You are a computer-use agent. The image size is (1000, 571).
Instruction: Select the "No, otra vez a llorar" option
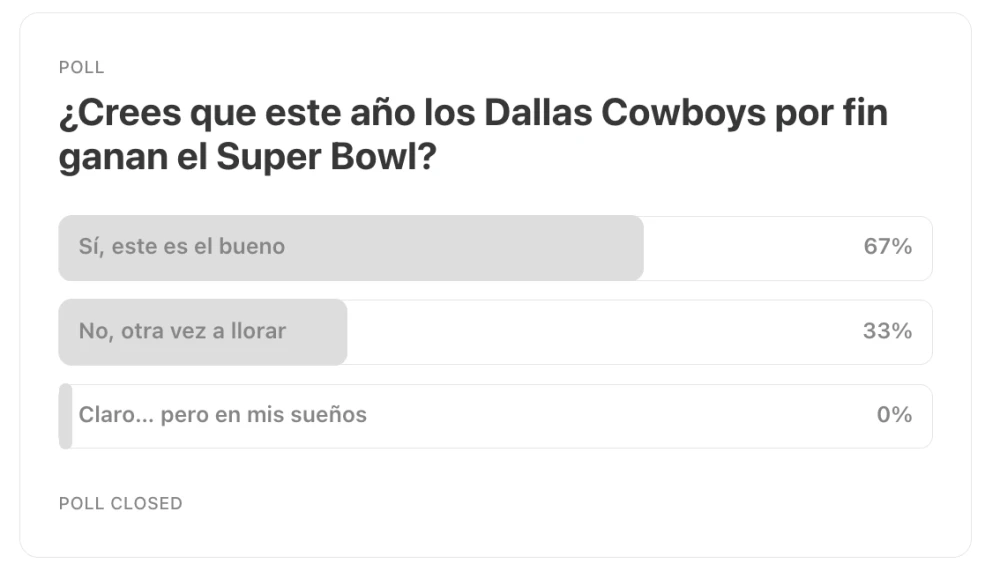tap(182, 331)
